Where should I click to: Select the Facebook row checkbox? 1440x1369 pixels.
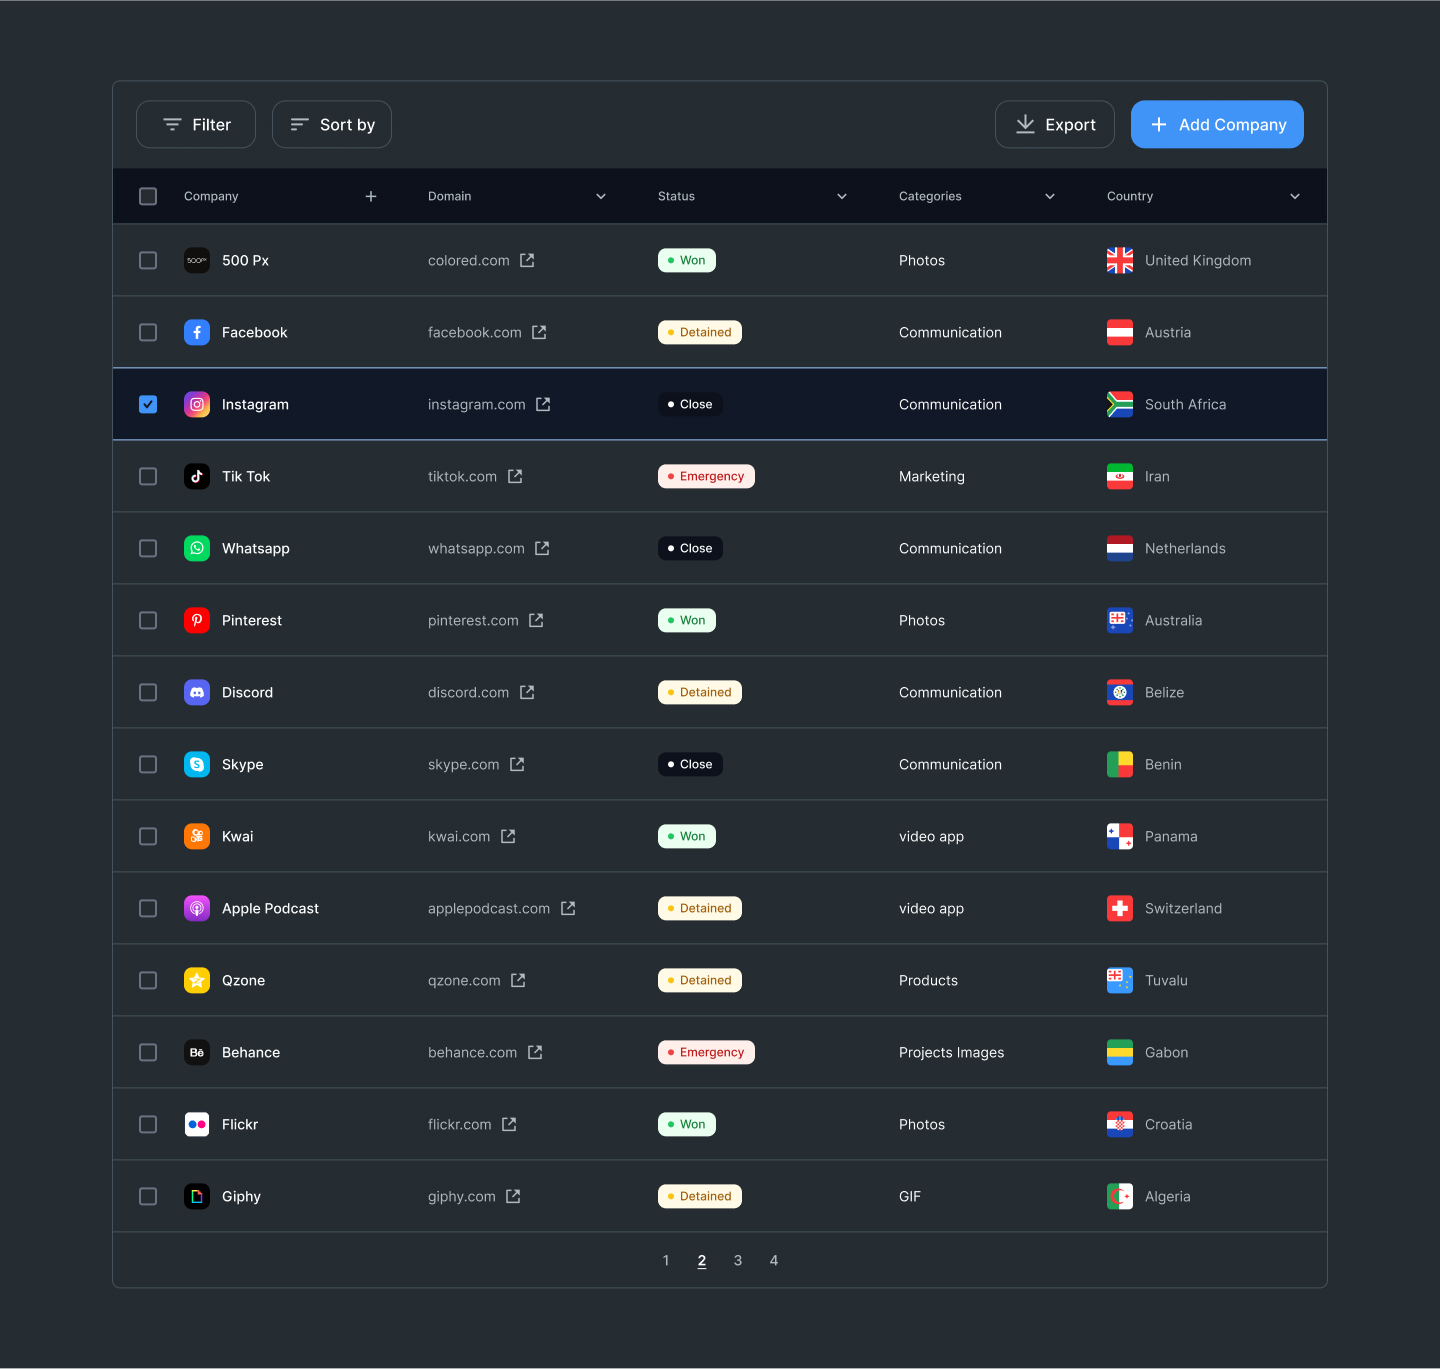148,332
